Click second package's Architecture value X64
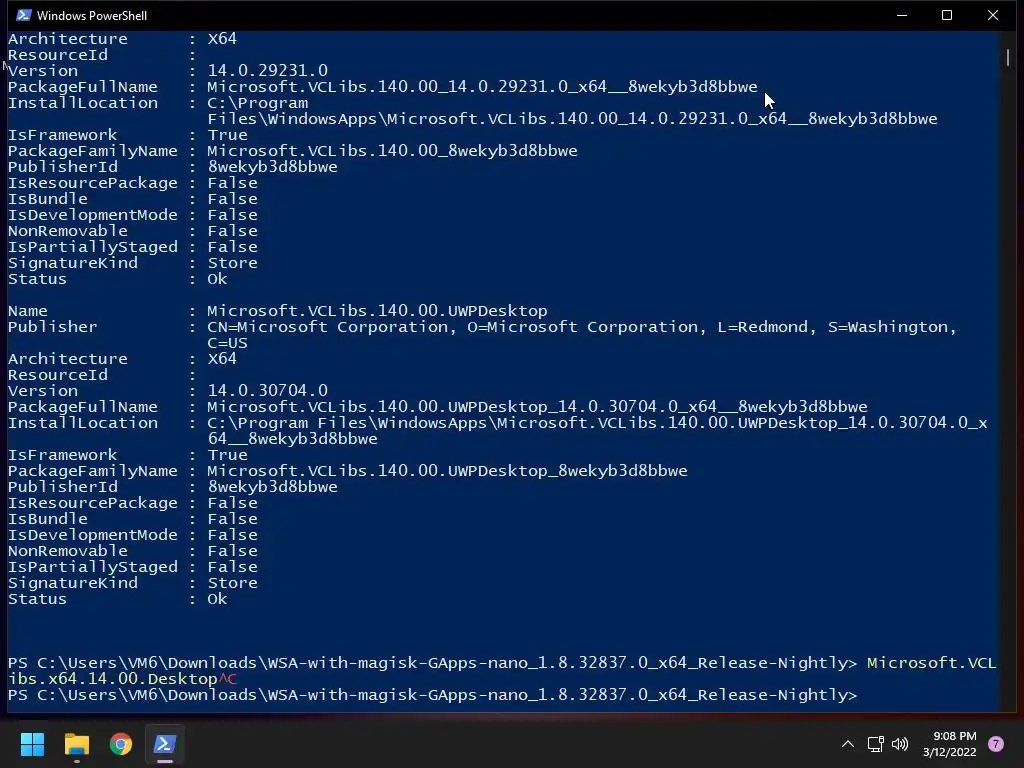Image resolution: width=1024 pixels, height=768 pixels. [222, 359]
